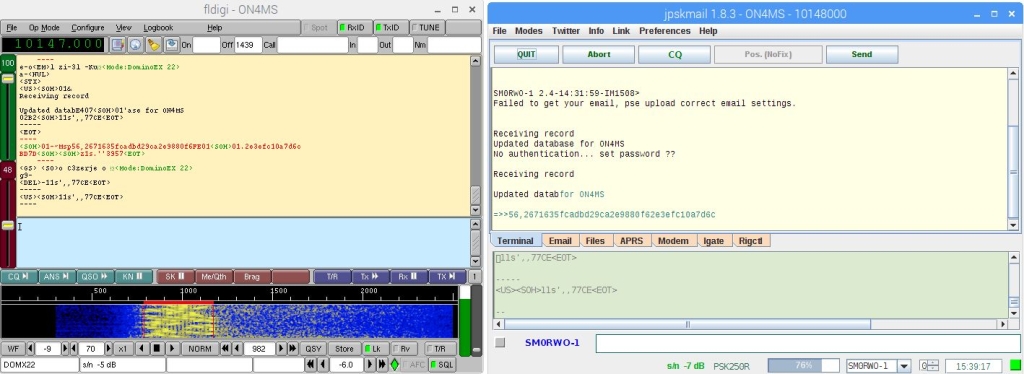
Task: Open Twitter menu in jpskmail
Action: pos(566,31)
